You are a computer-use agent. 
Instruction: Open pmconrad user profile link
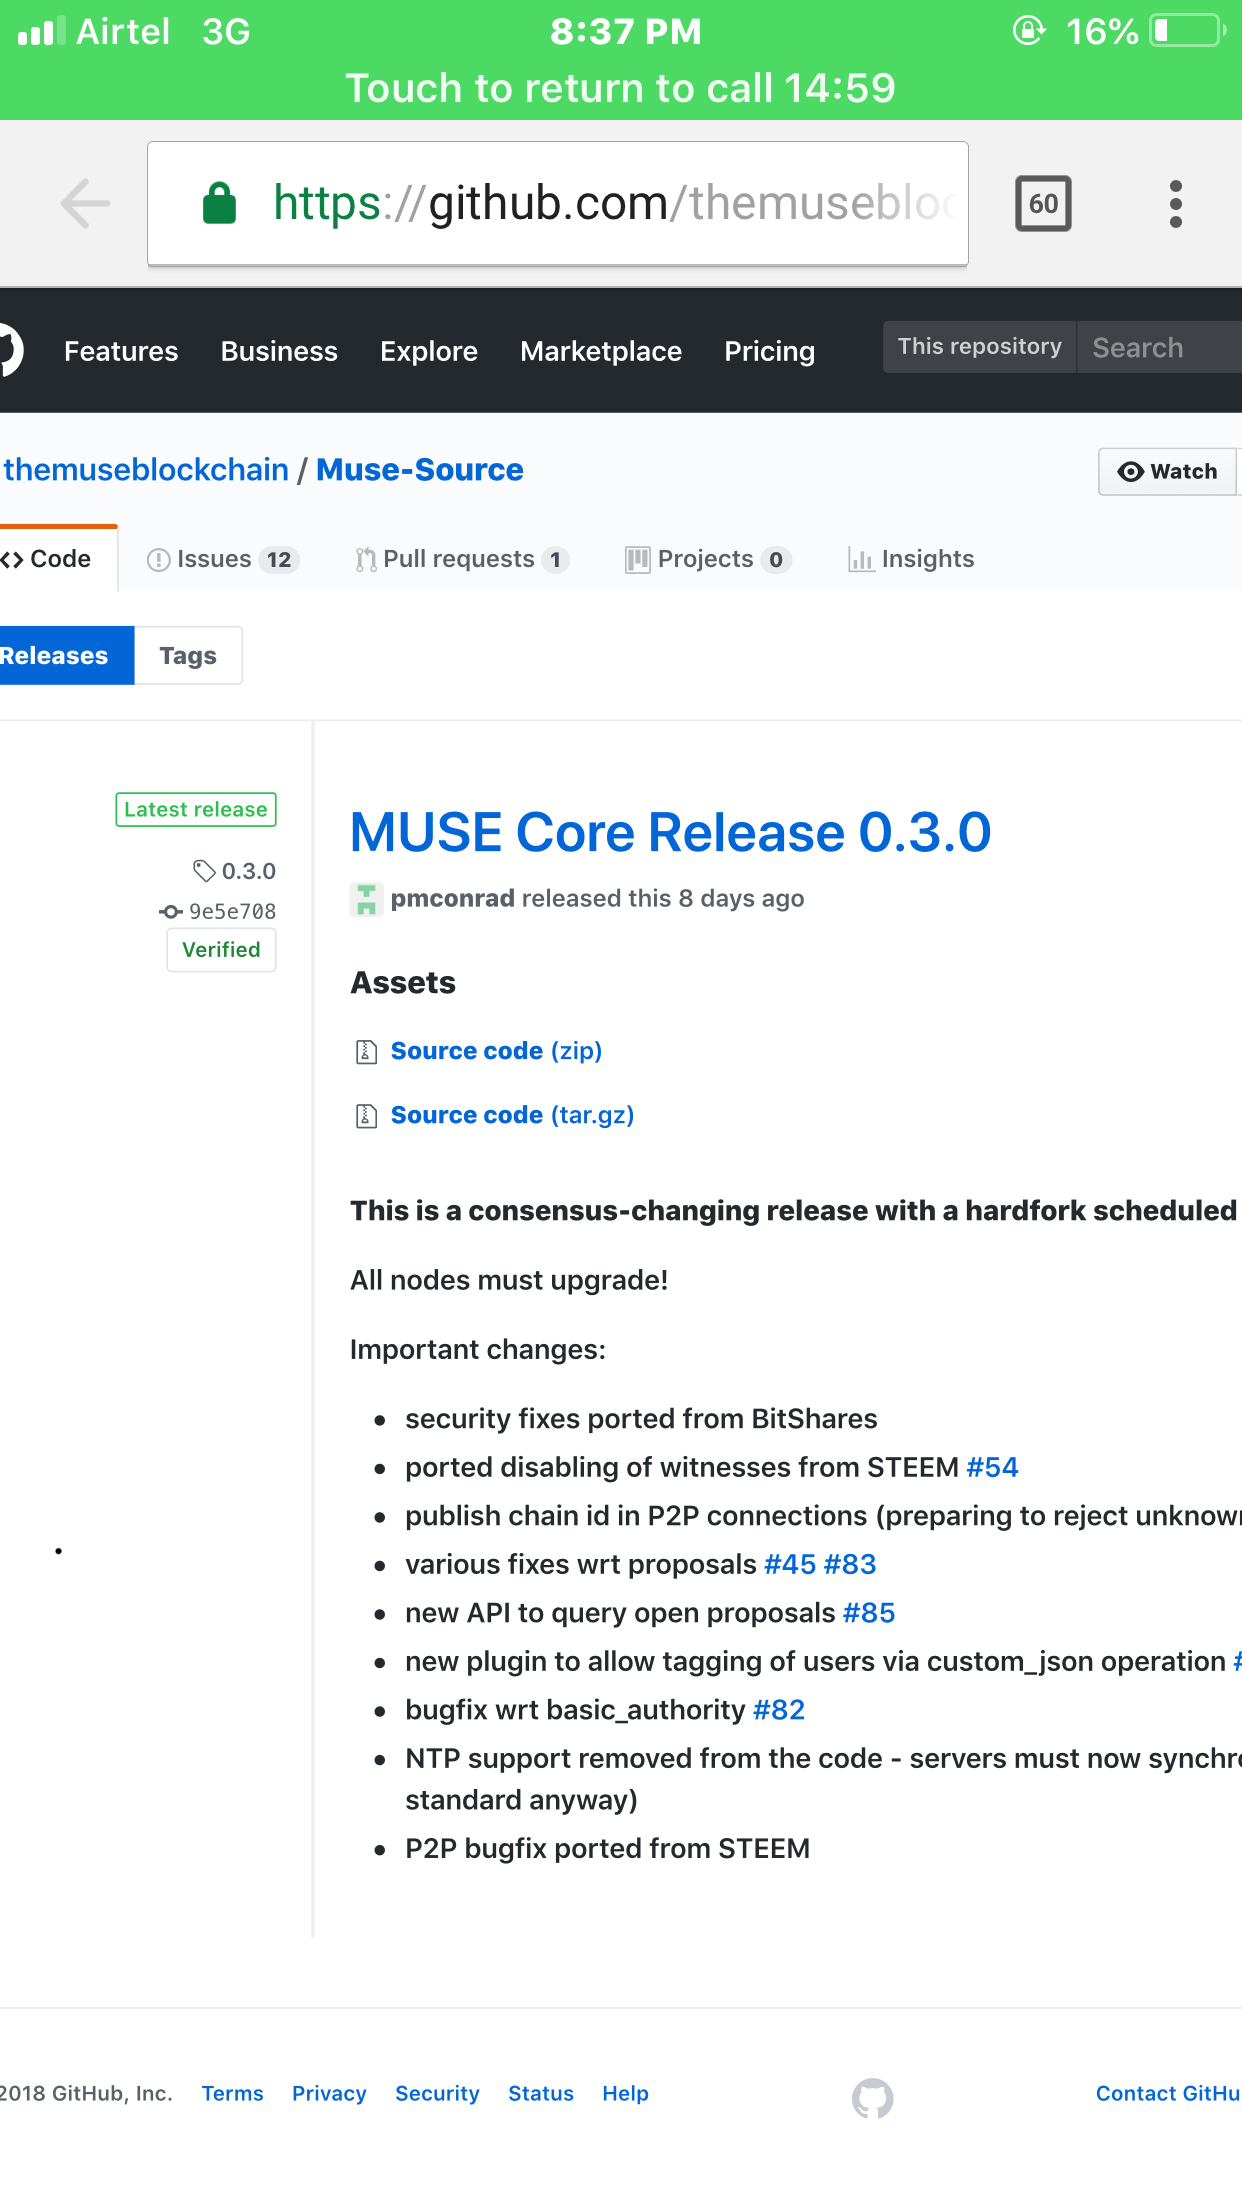(x=453, y=898)
